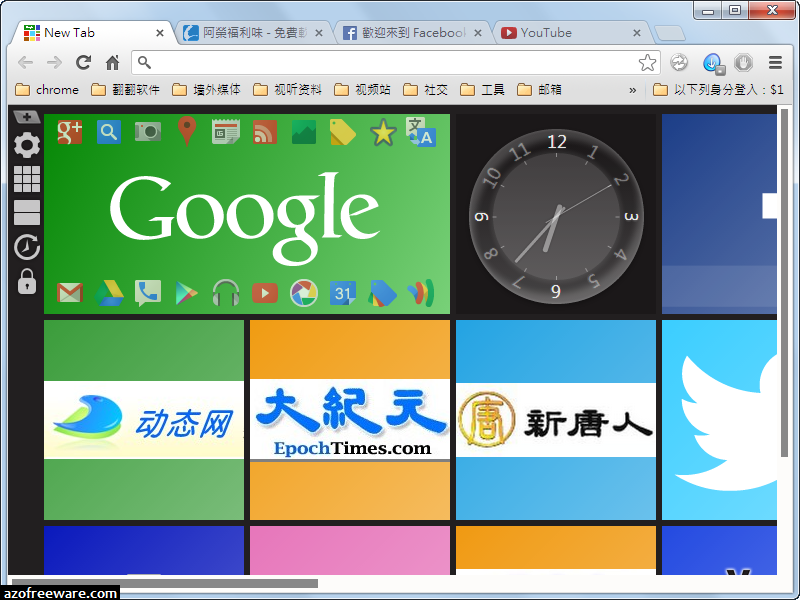Open Google Voice phone icon
This screenshot has height=600, width=800.
(148, 293)
